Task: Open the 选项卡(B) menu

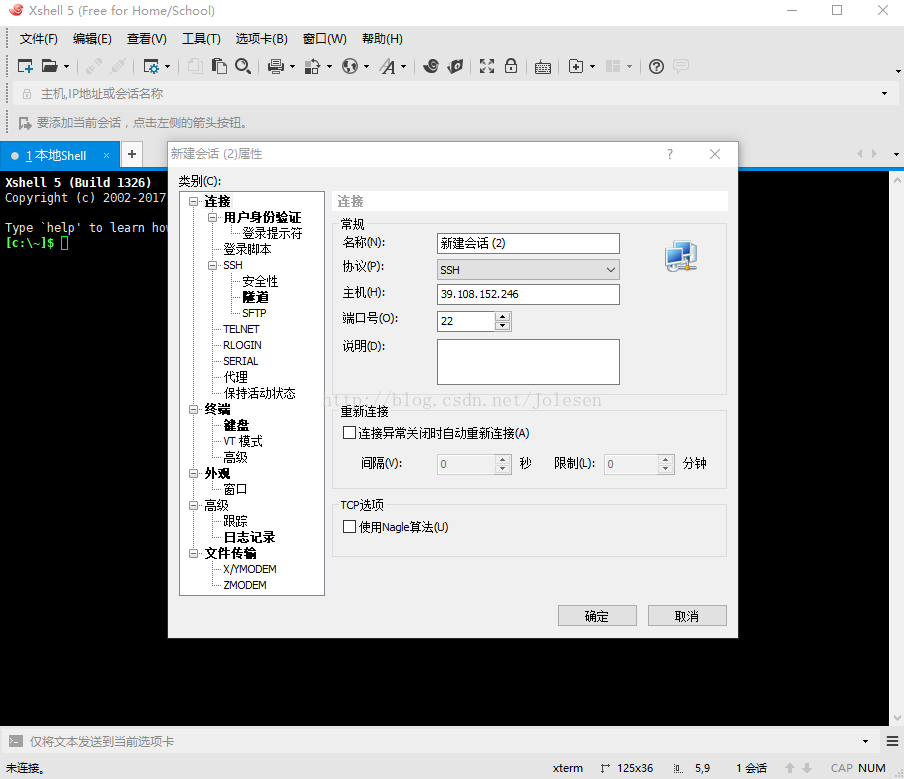Action: 262,39
